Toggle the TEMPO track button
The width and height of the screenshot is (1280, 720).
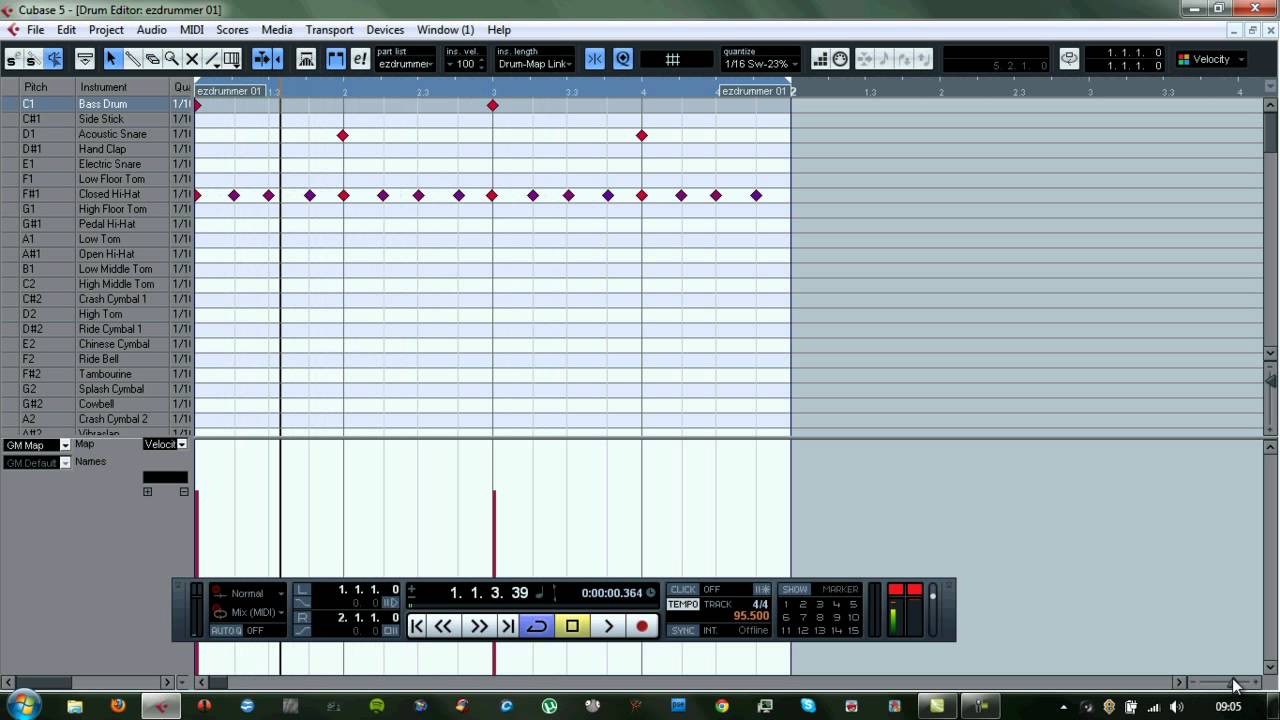(683, 604)
